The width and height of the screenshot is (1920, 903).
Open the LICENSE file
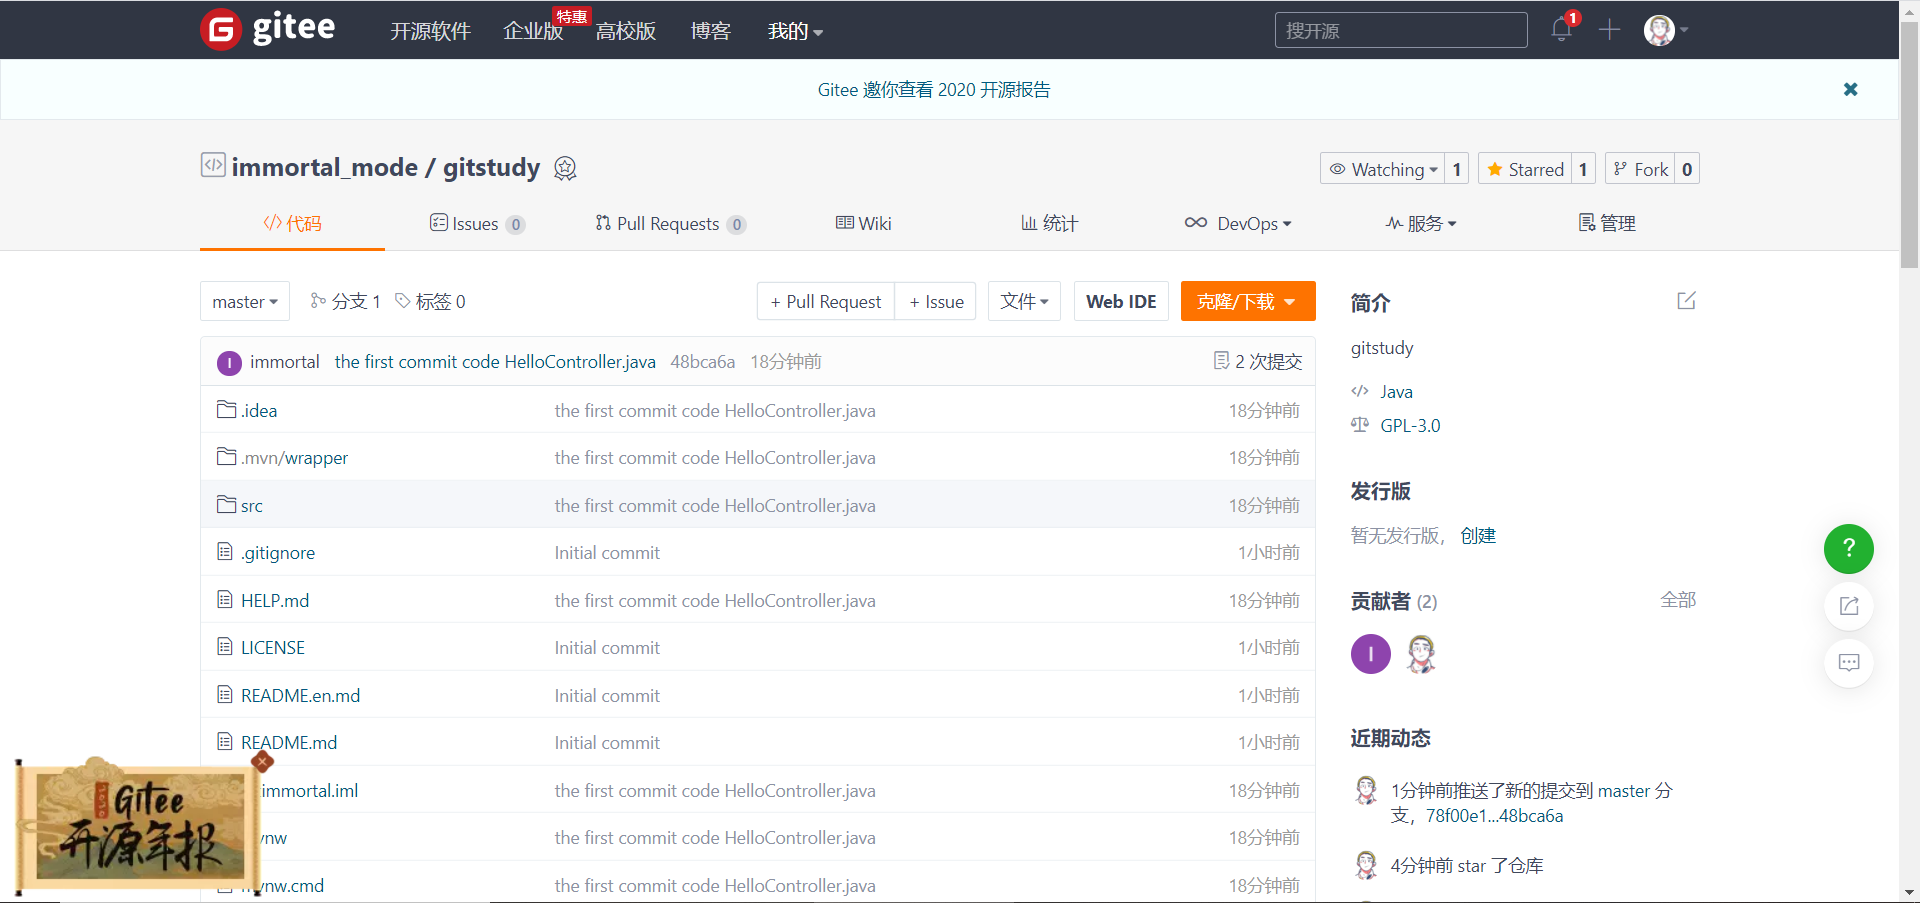click(273, 647)
